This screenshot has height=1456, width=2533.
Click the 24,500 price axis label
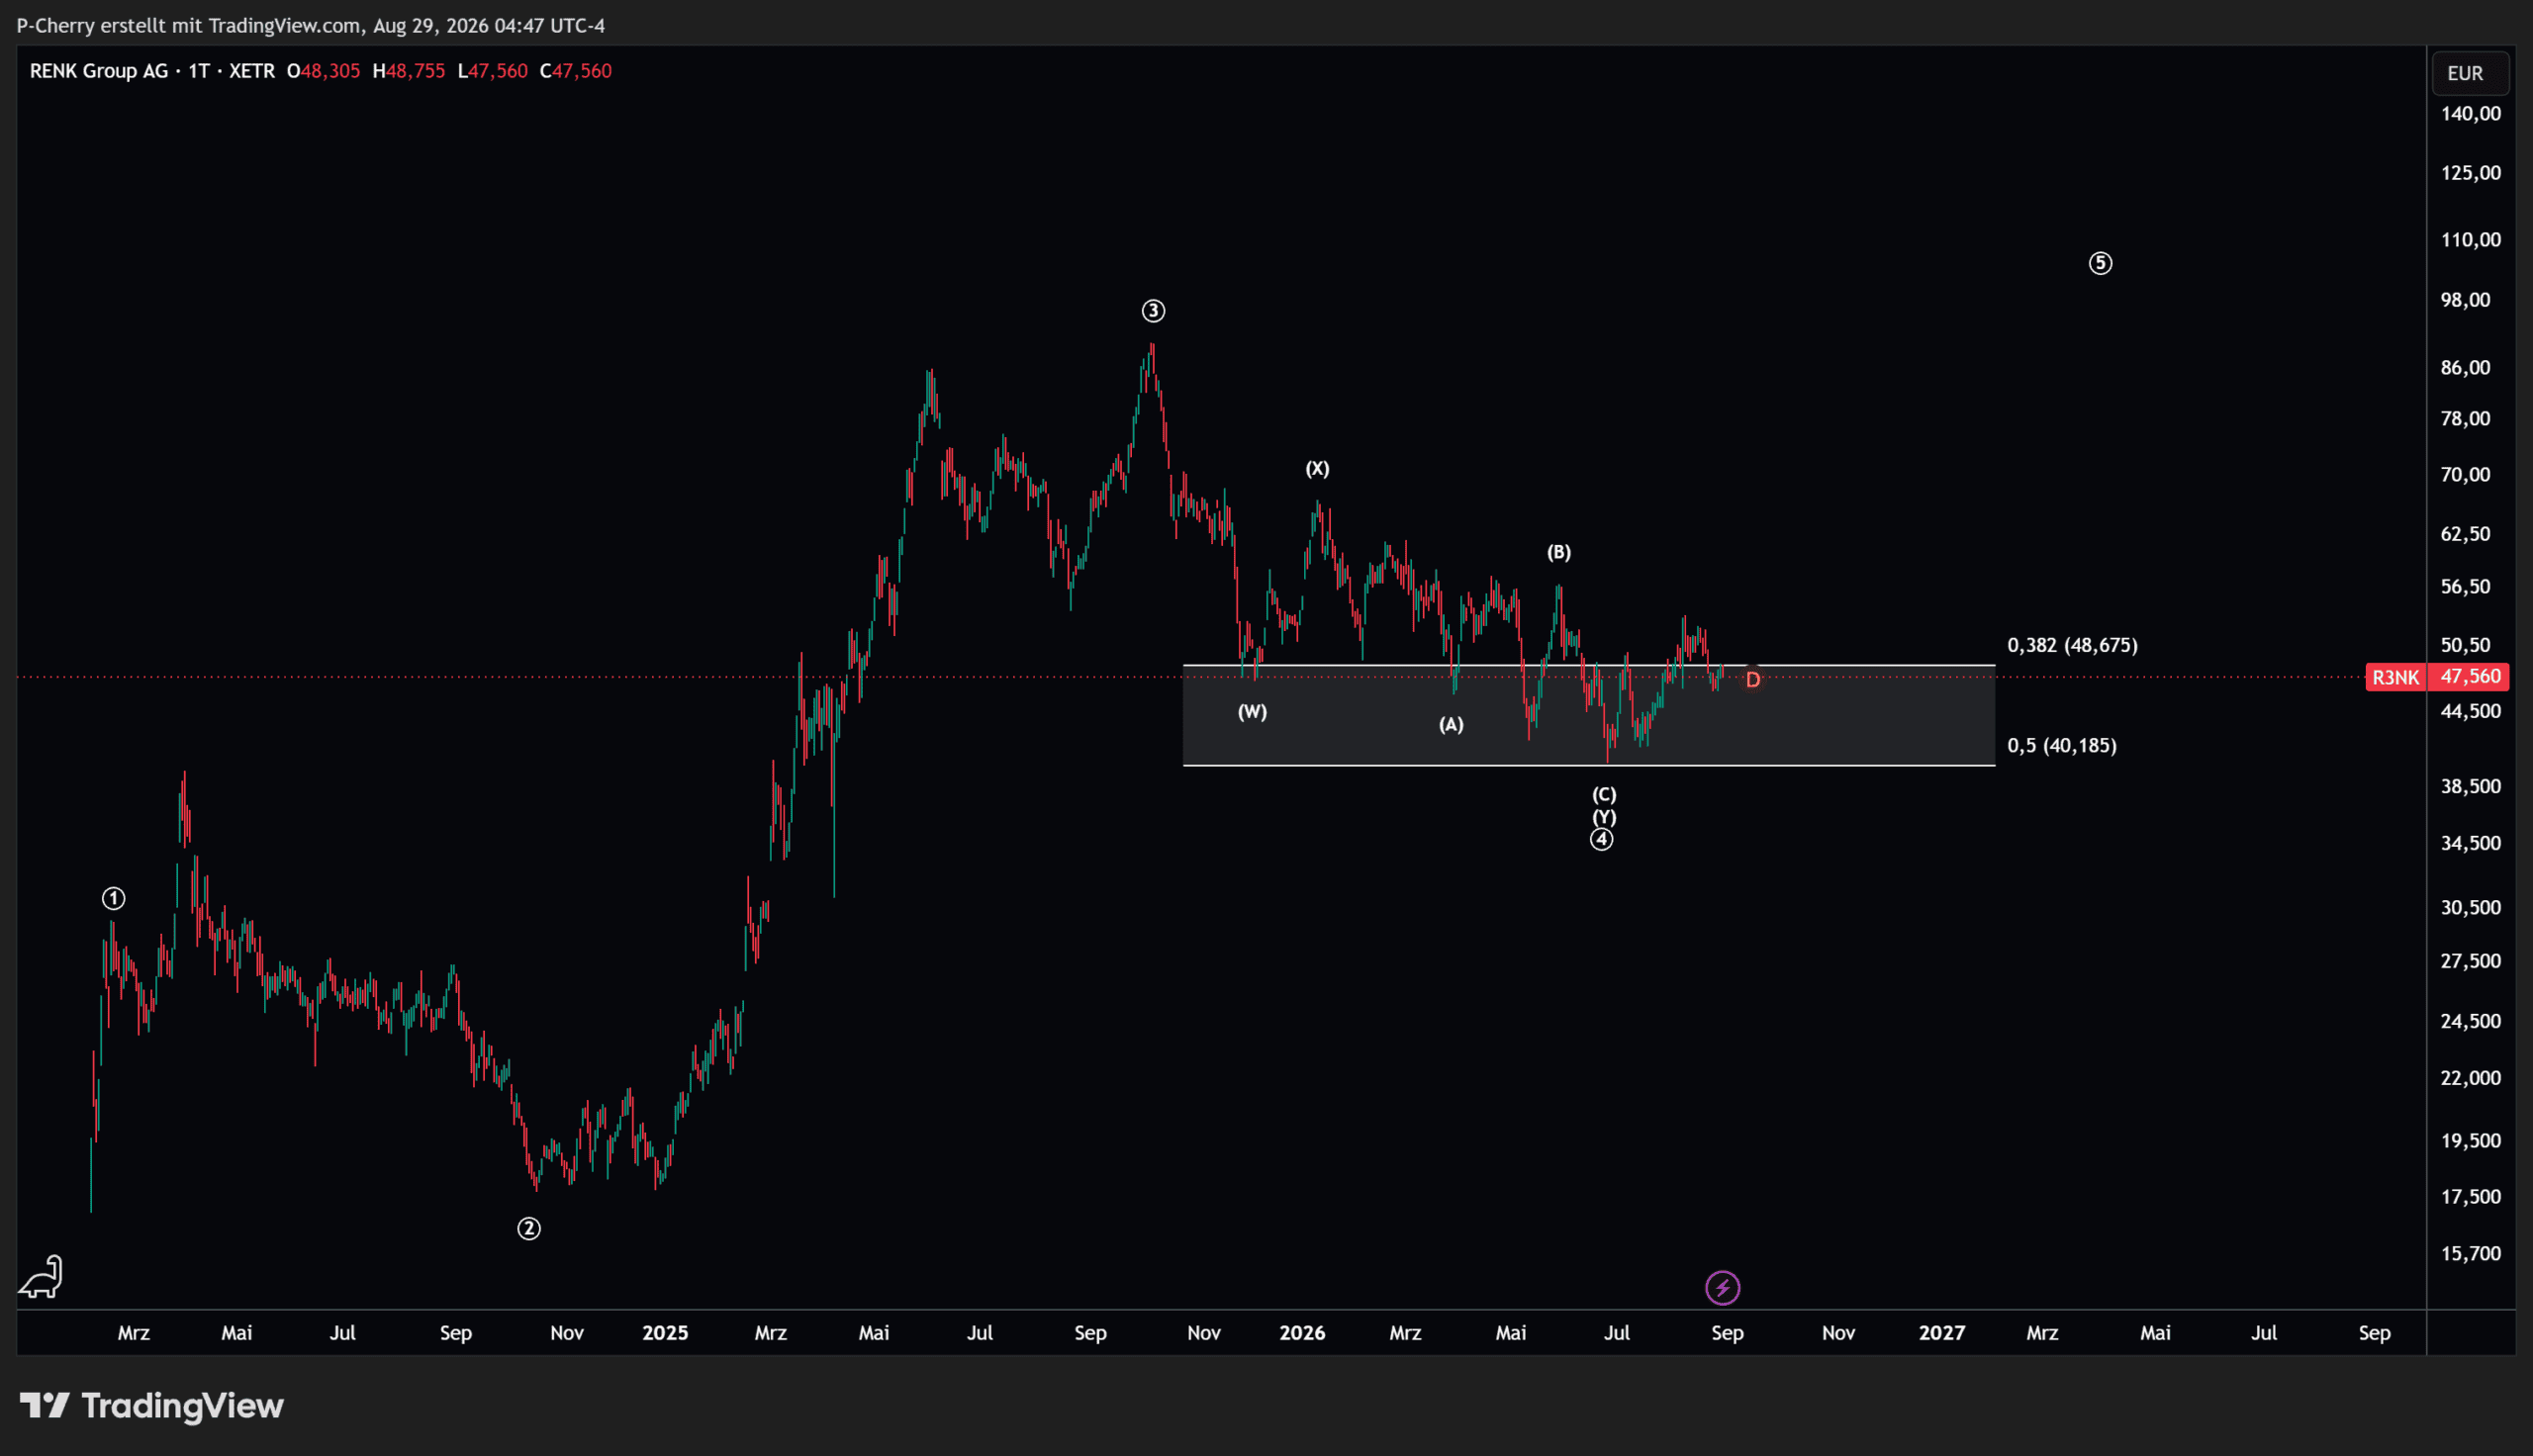coord(2471,1021)
